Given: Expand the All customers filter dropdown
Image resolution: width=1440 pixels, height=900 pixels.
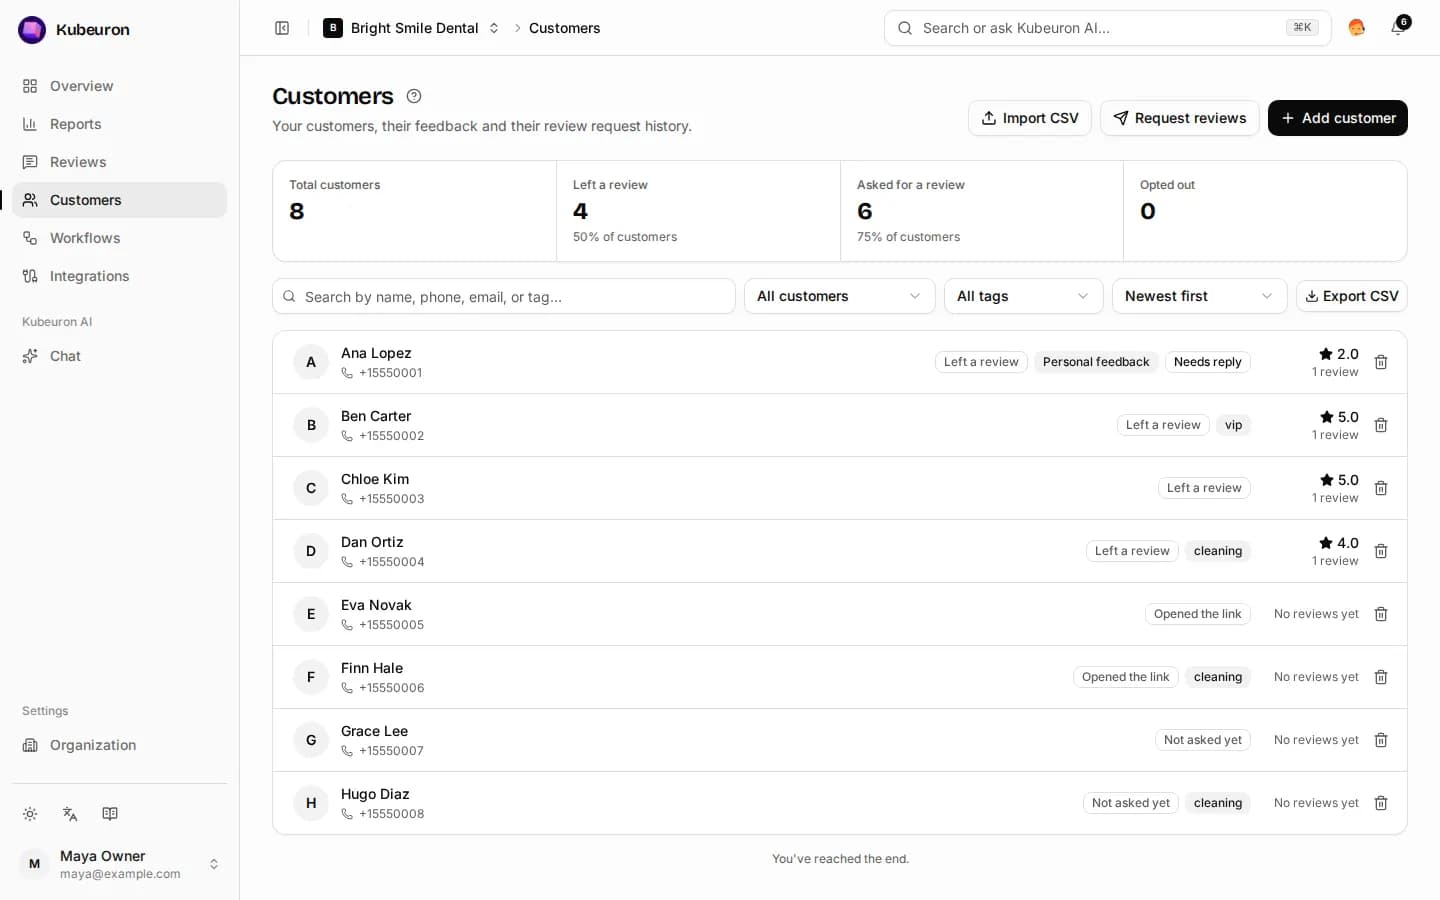Looking at the screenshot, I should (x=839, y=296).
